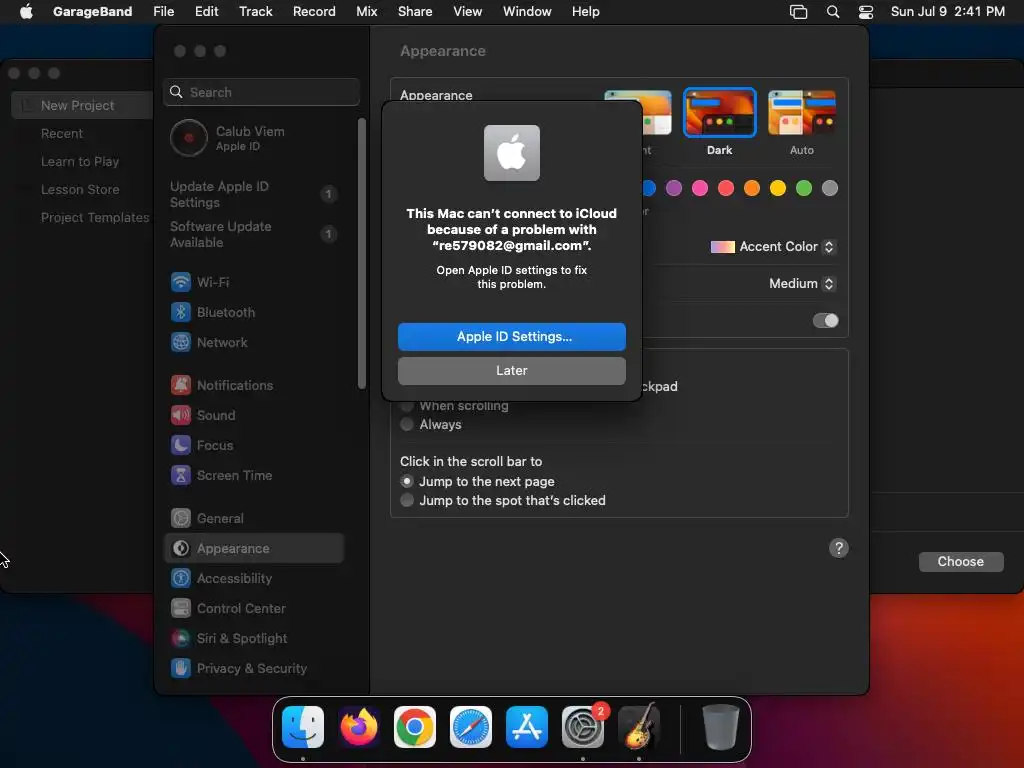The width and height of the screenshot is (1024, 768).
Task: Open the View menu
Action: tap(468, 12)
